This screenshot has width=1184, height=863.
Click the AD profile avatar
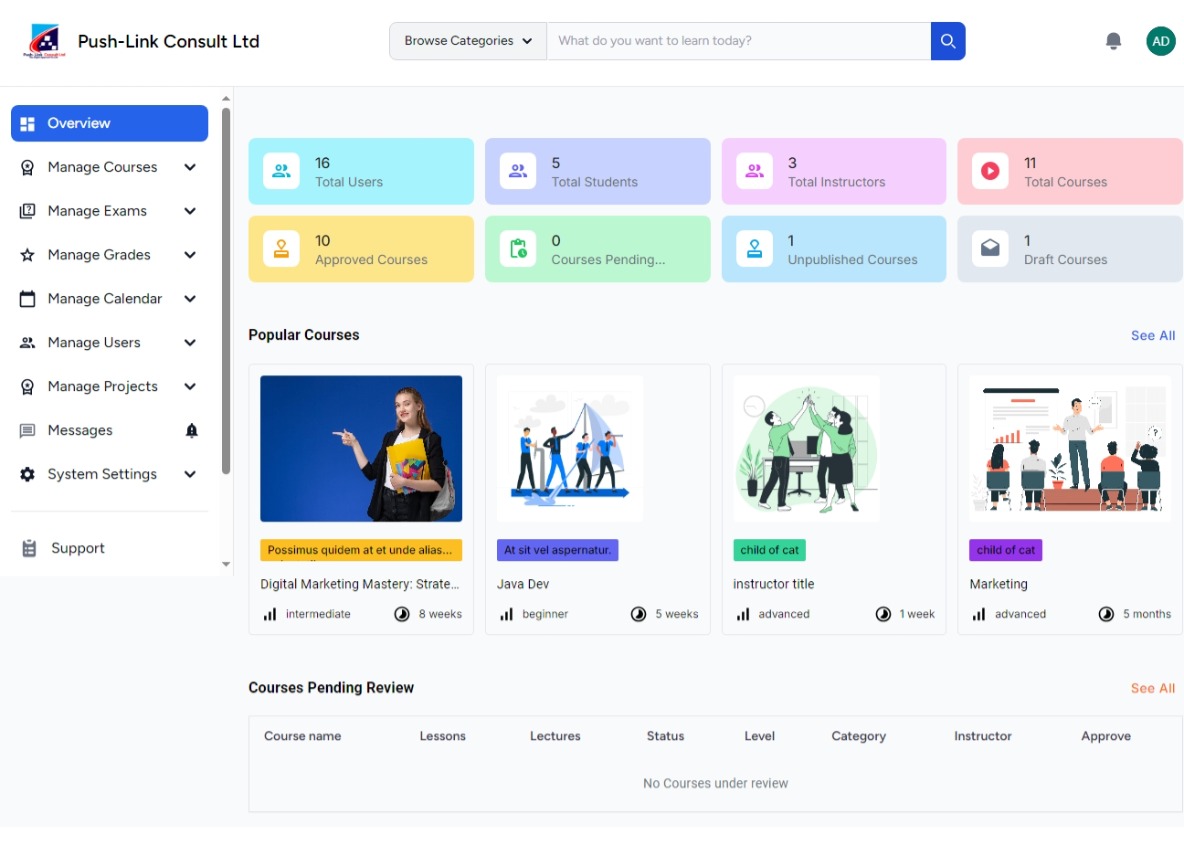[x=1160, y=40]
